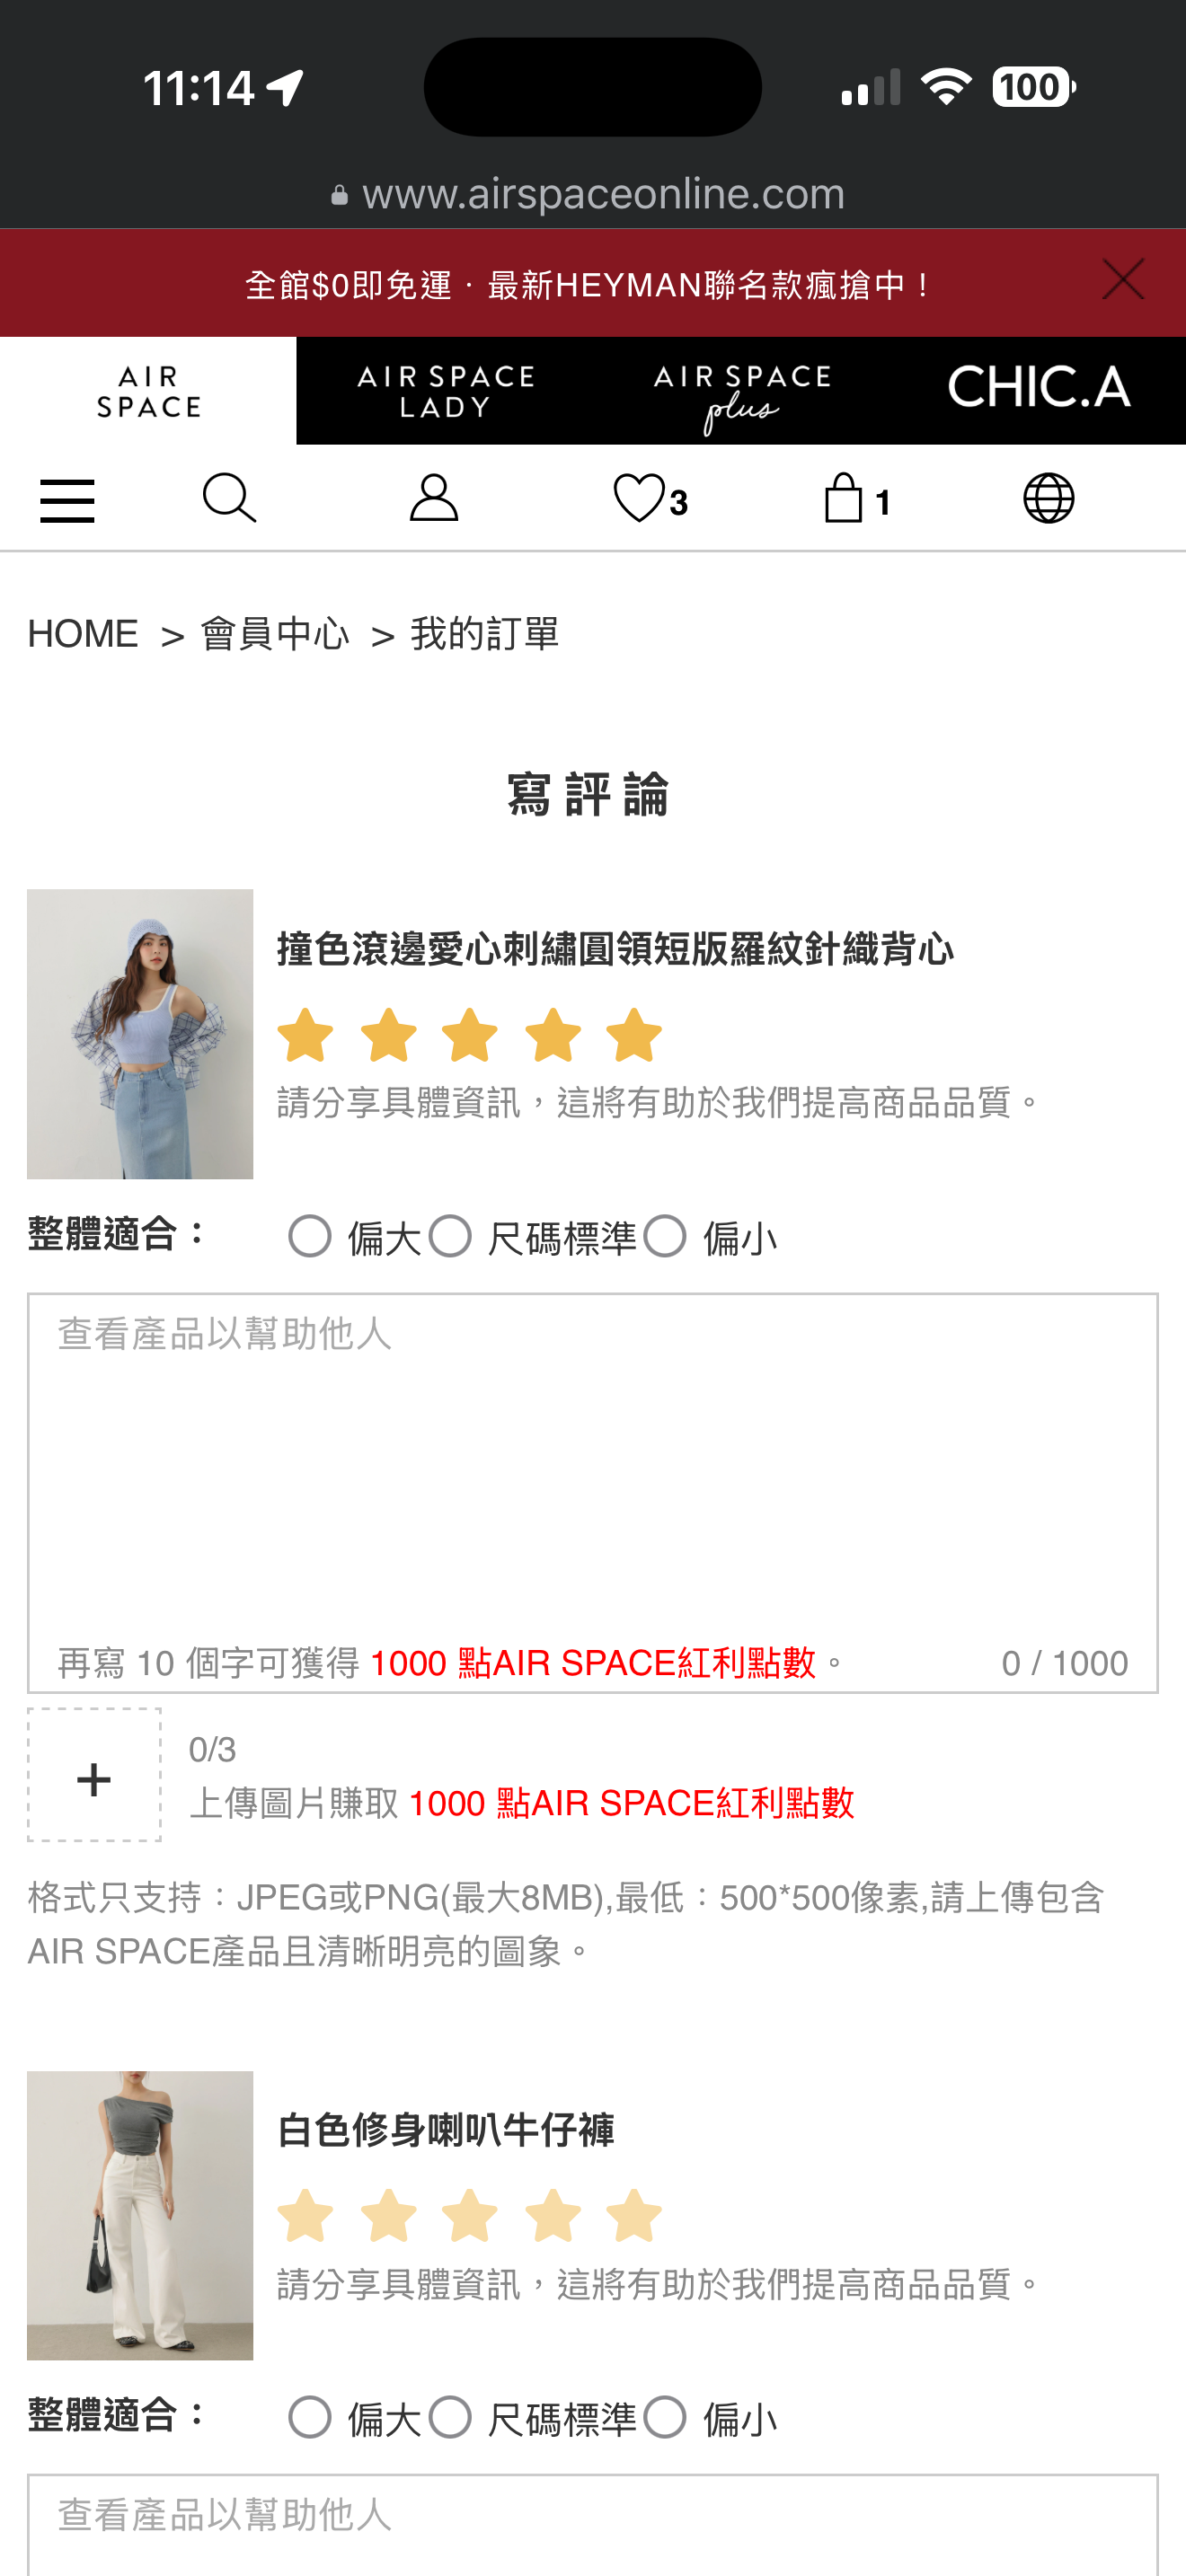1186x2576 pixels.
Task: Go to 會員中心 breadcrumb link
Action: [x=275, y=634]
